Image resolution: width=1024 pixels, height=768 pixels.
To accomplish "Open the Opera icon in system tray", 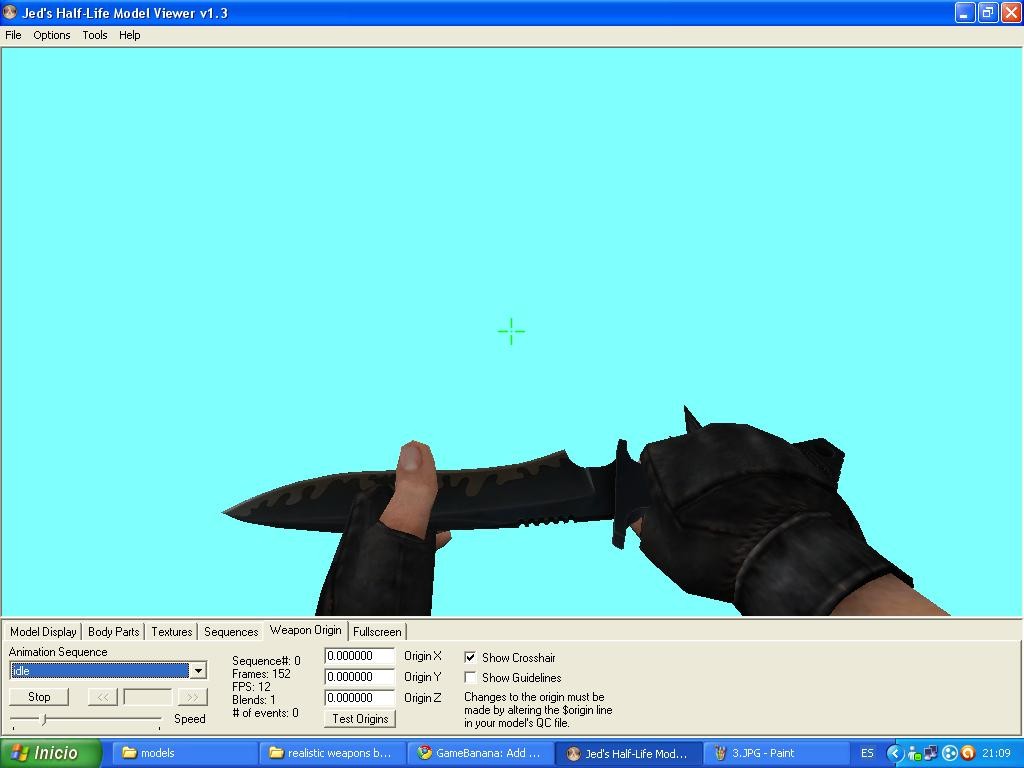I will click(x=966, y=753).
